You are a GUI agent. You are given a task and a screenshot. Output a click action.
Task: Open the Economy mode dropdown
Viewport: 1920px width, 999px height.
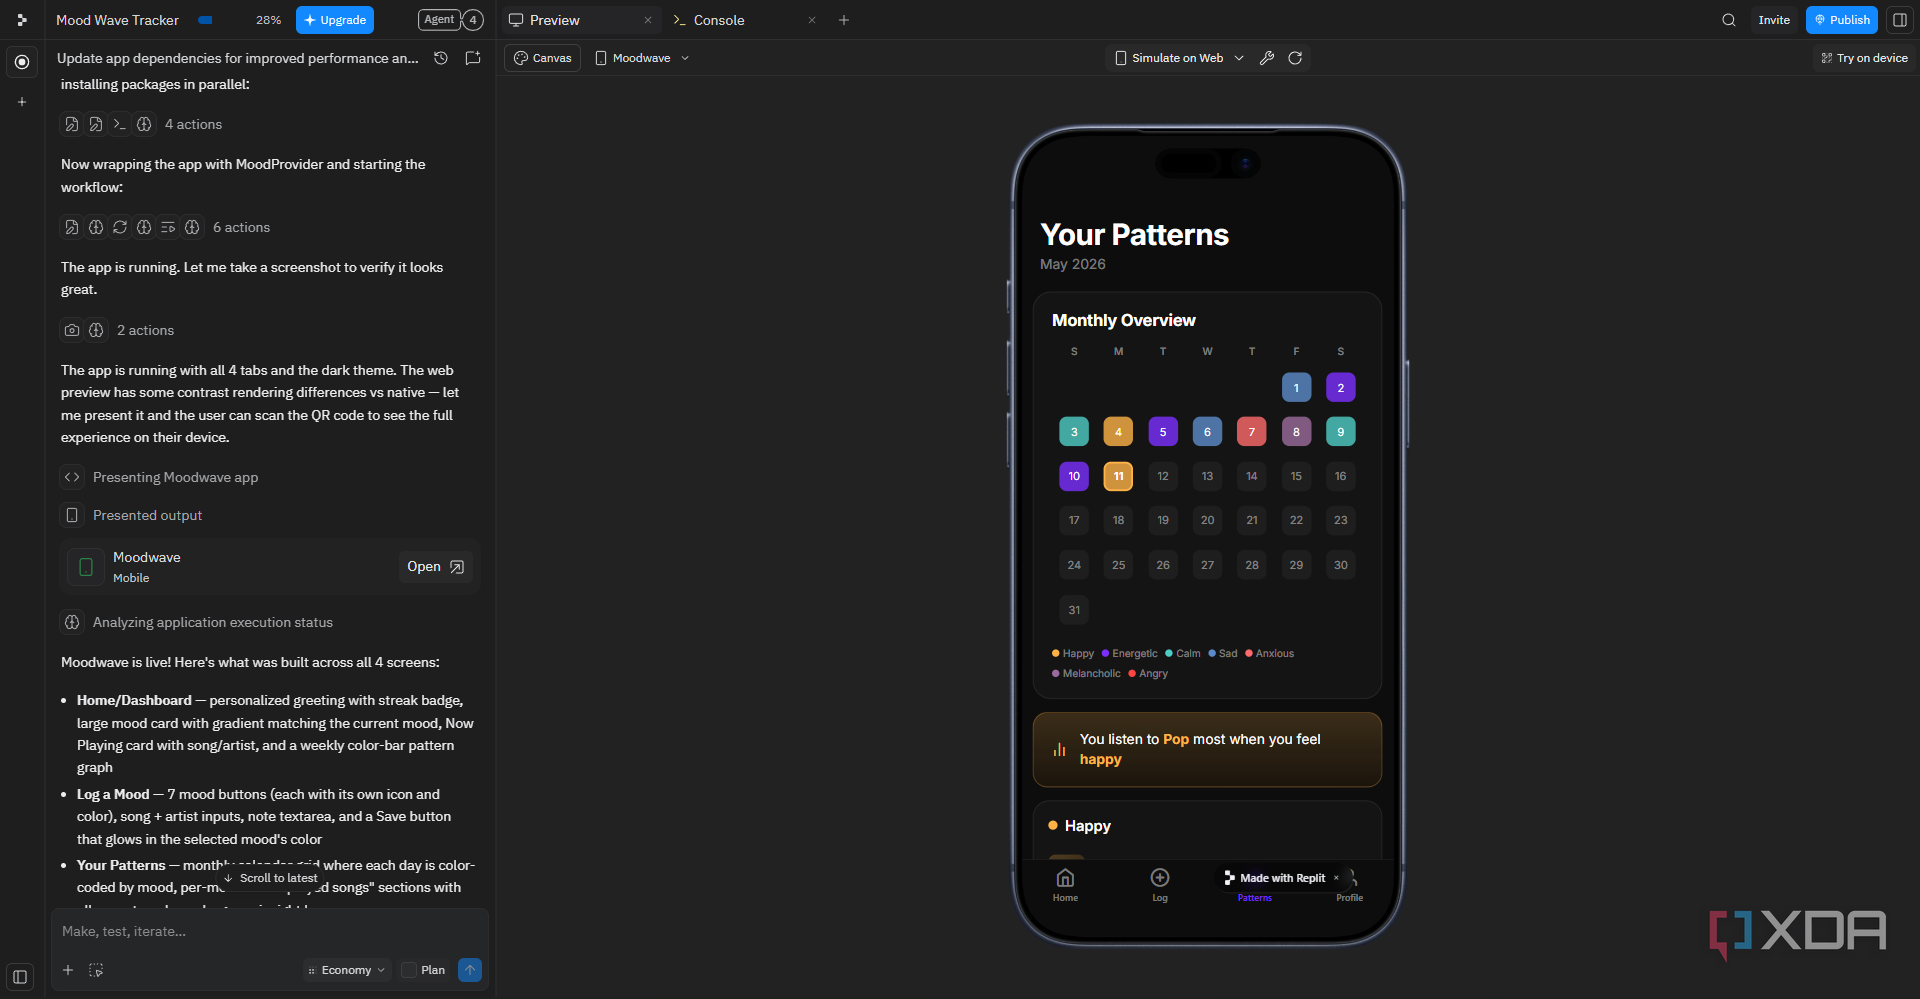coord(347,970)
